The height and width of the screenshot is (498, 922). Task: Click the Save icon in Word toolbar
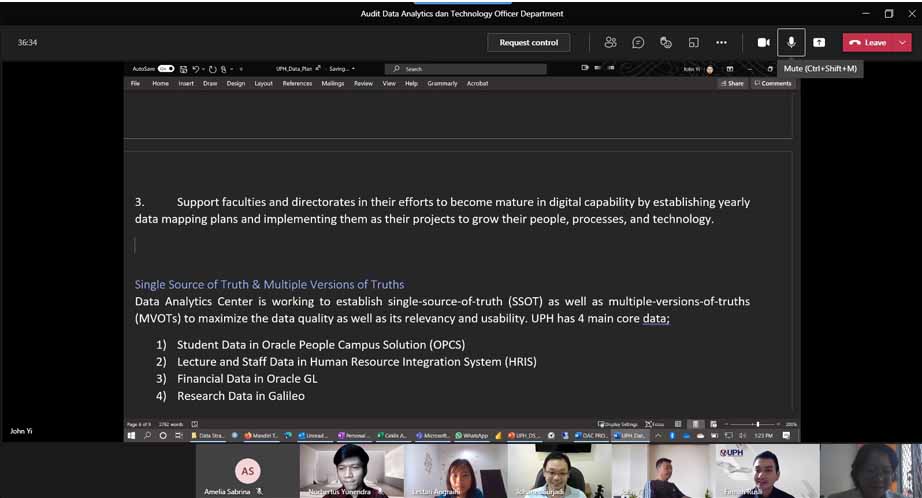click(185, 69)
